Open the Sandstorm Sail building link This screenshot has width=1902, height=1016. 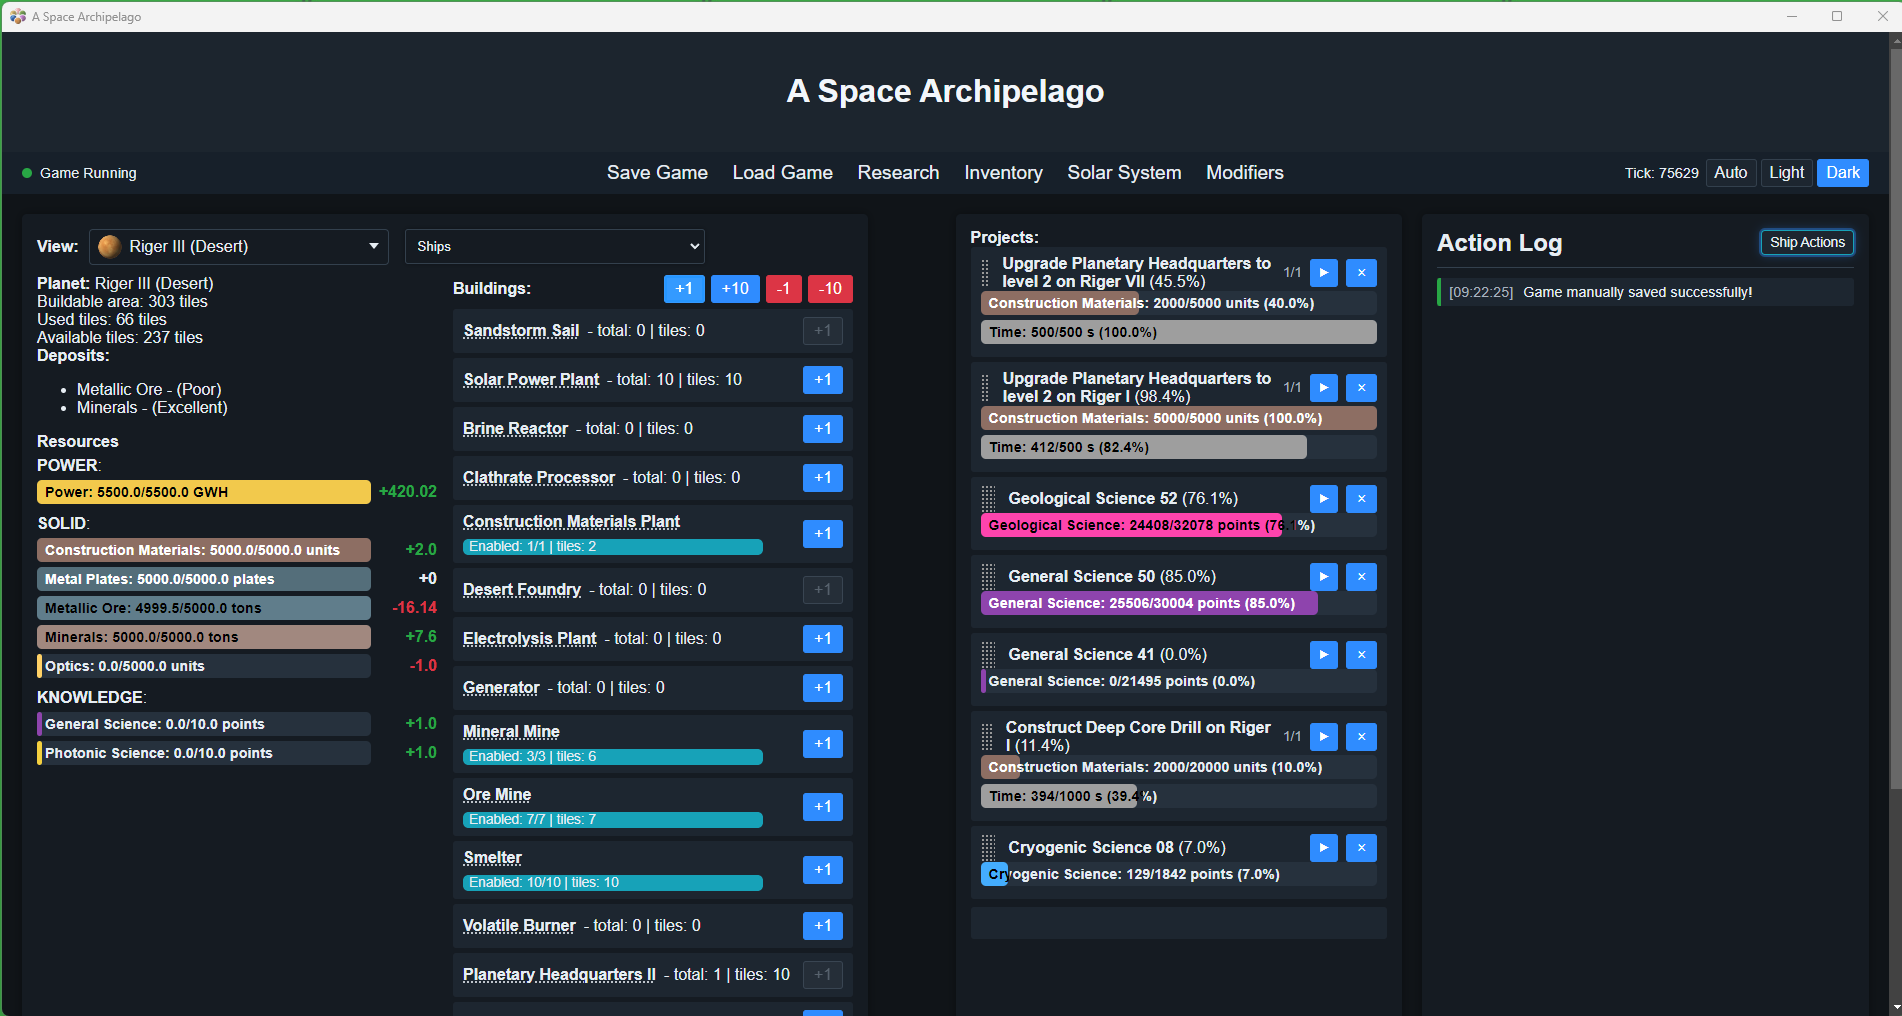point(521,331)
